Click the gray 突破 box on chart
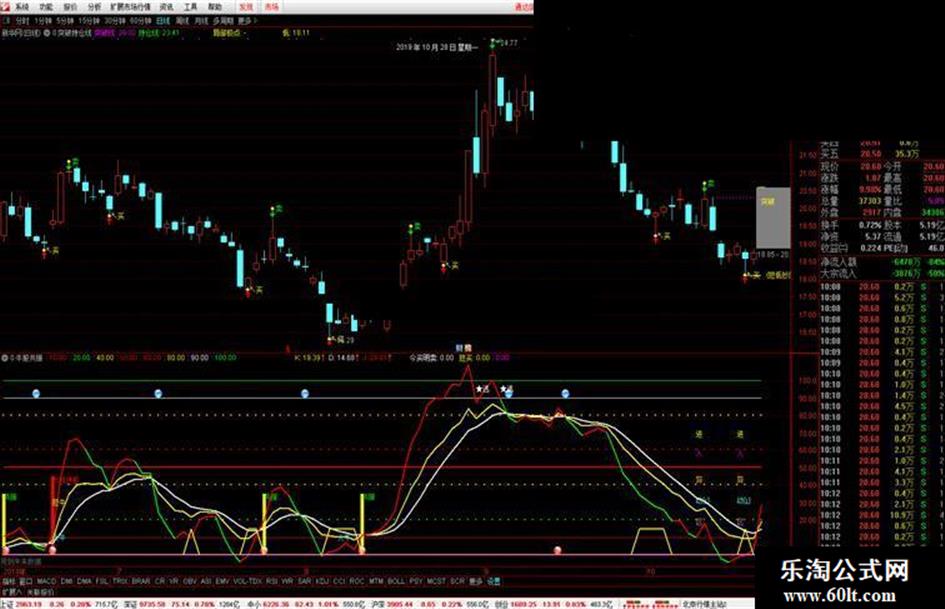This screenshot has height=609, width=945. coord(773,218)
